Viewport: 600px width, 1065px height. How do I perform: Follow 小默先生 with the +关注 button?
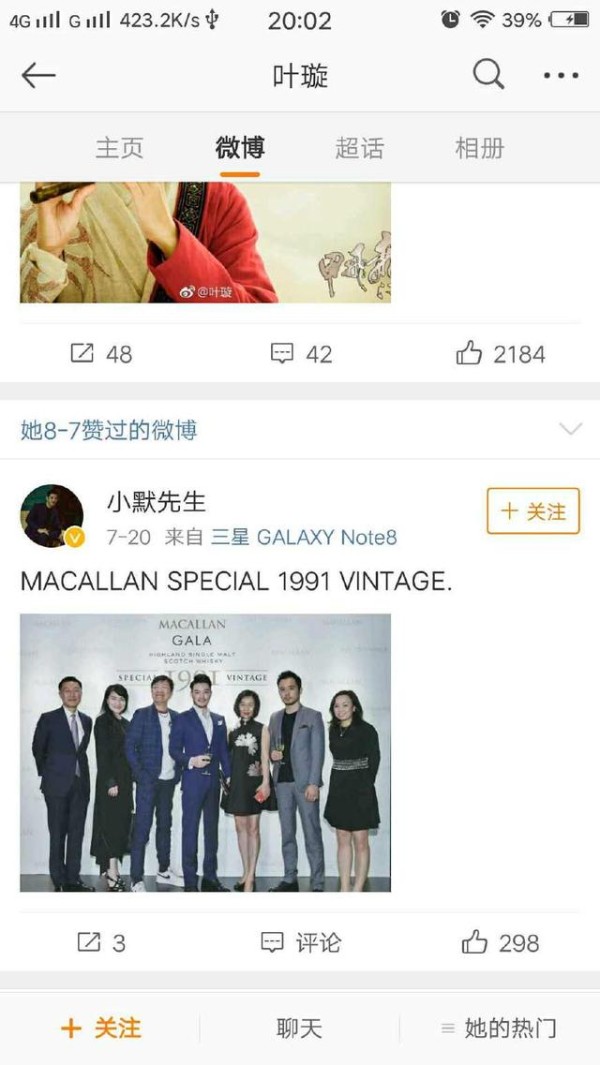pos(533,511)
